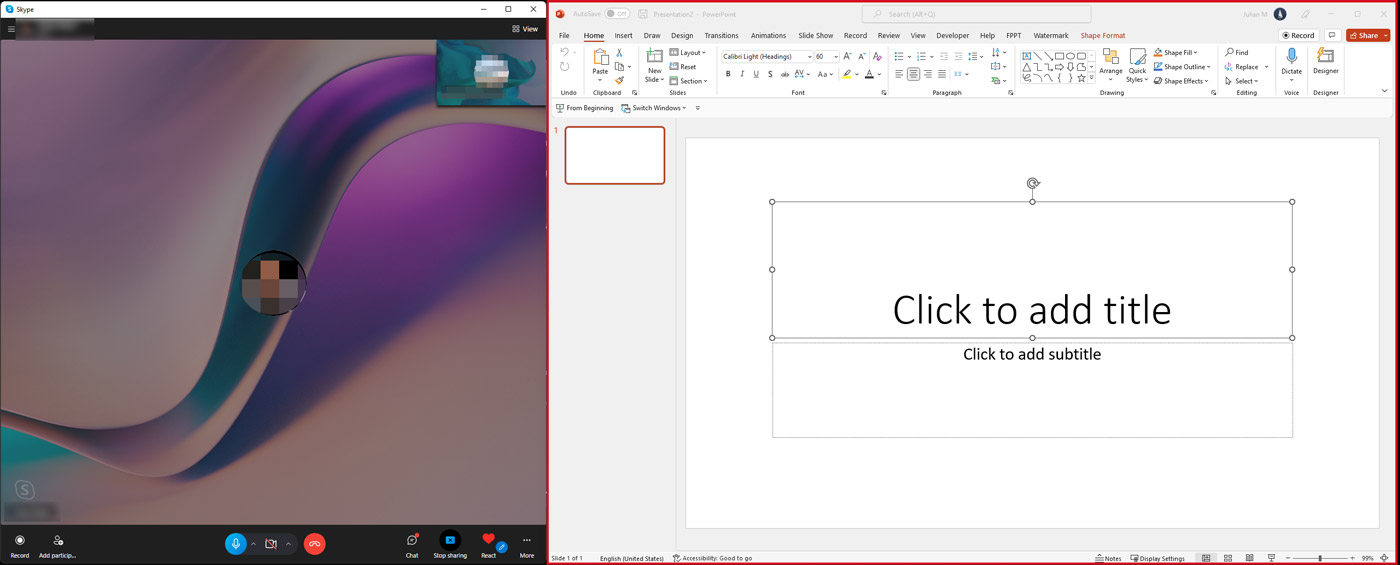
Task: Toggle the AutoSave switch in PowerPoint
Action: (617, 14)
